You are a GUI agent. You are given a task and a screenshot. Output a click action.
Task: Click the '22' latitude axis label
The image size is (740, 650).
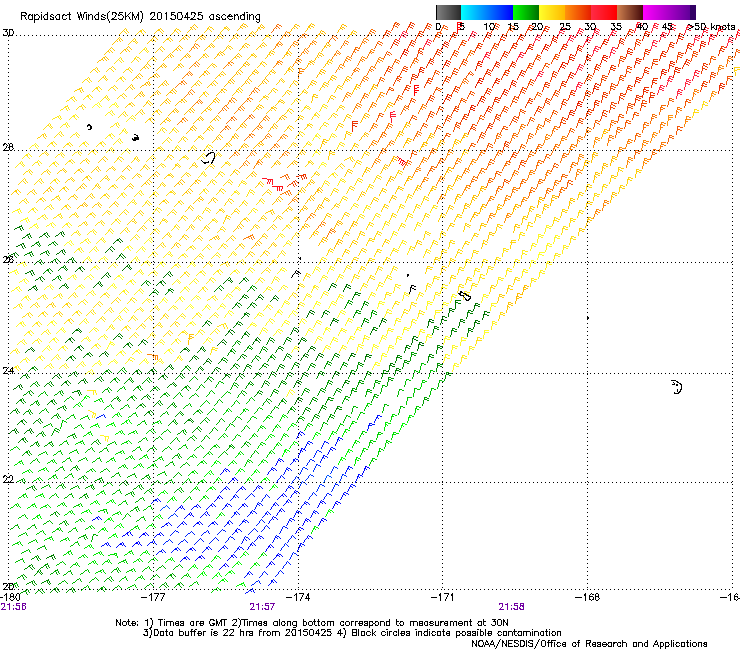(8, 480)
